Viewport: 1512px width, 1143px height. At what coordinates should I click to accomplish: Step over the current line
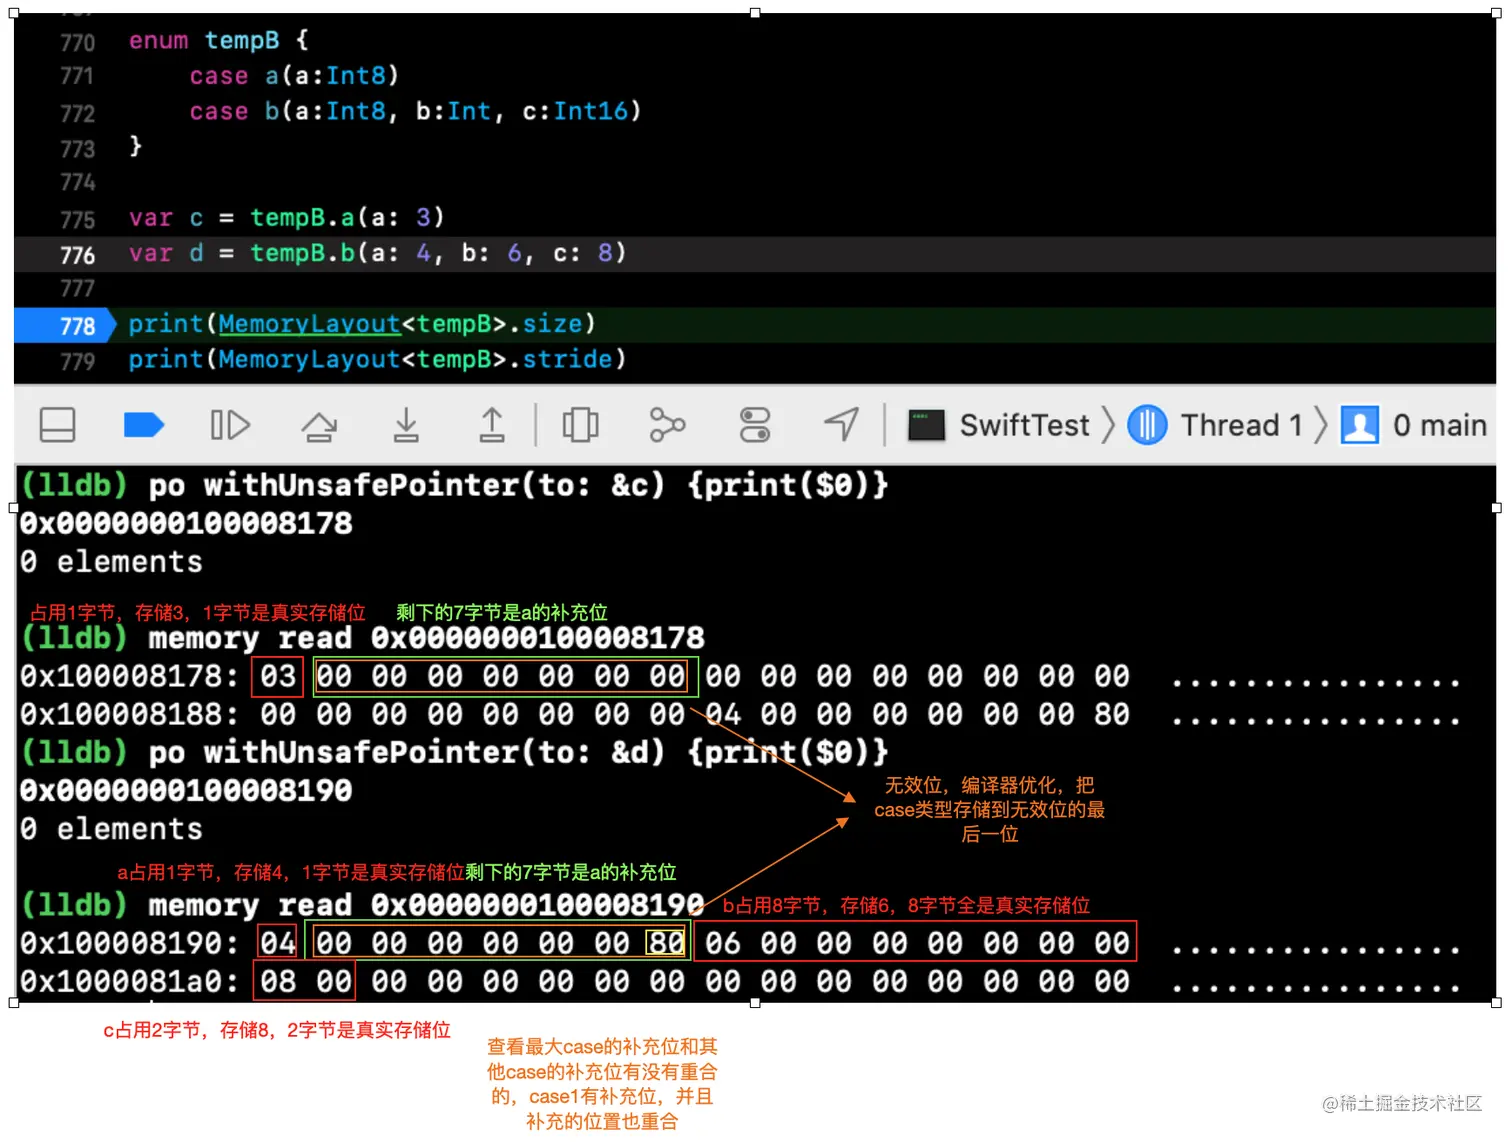[319, 425]
